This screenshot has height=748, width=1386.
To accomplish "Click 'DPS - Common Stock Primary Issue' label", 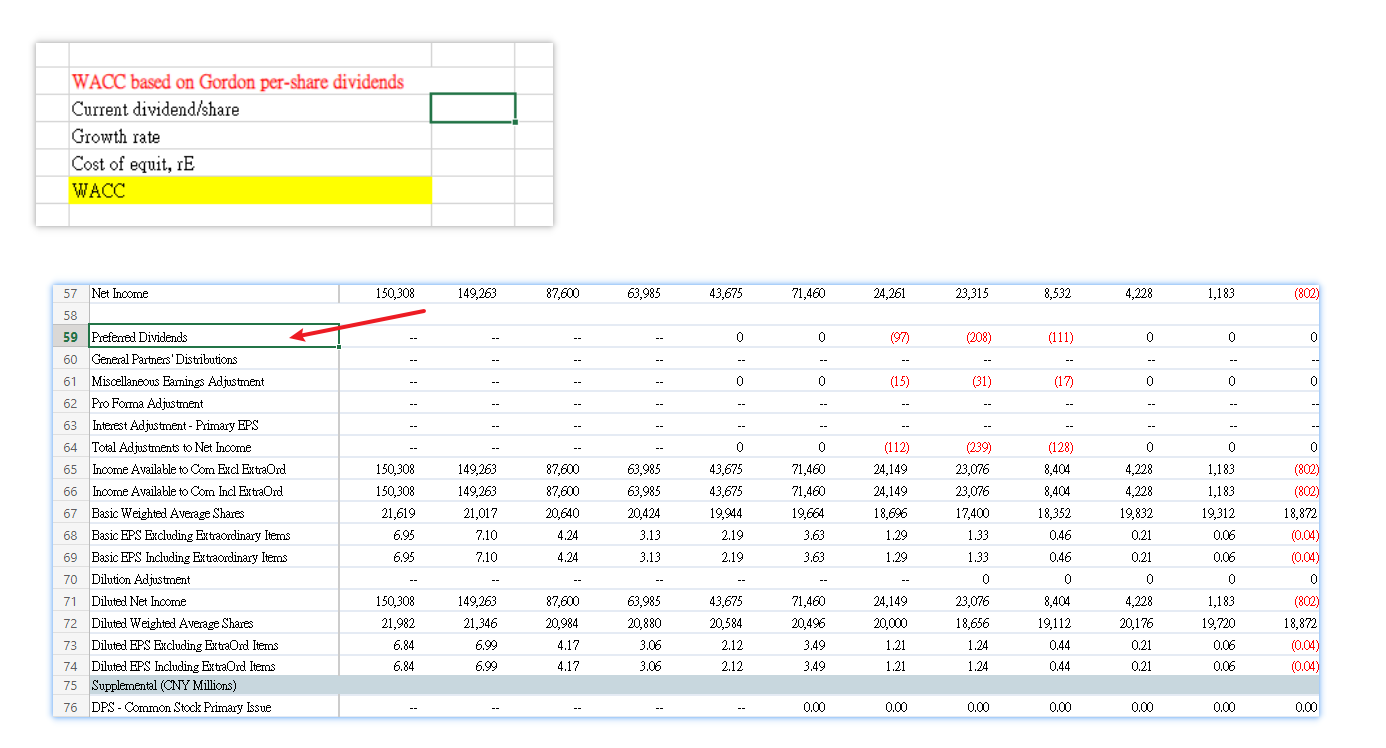I will pyautogui.click(x=182, y=707).
